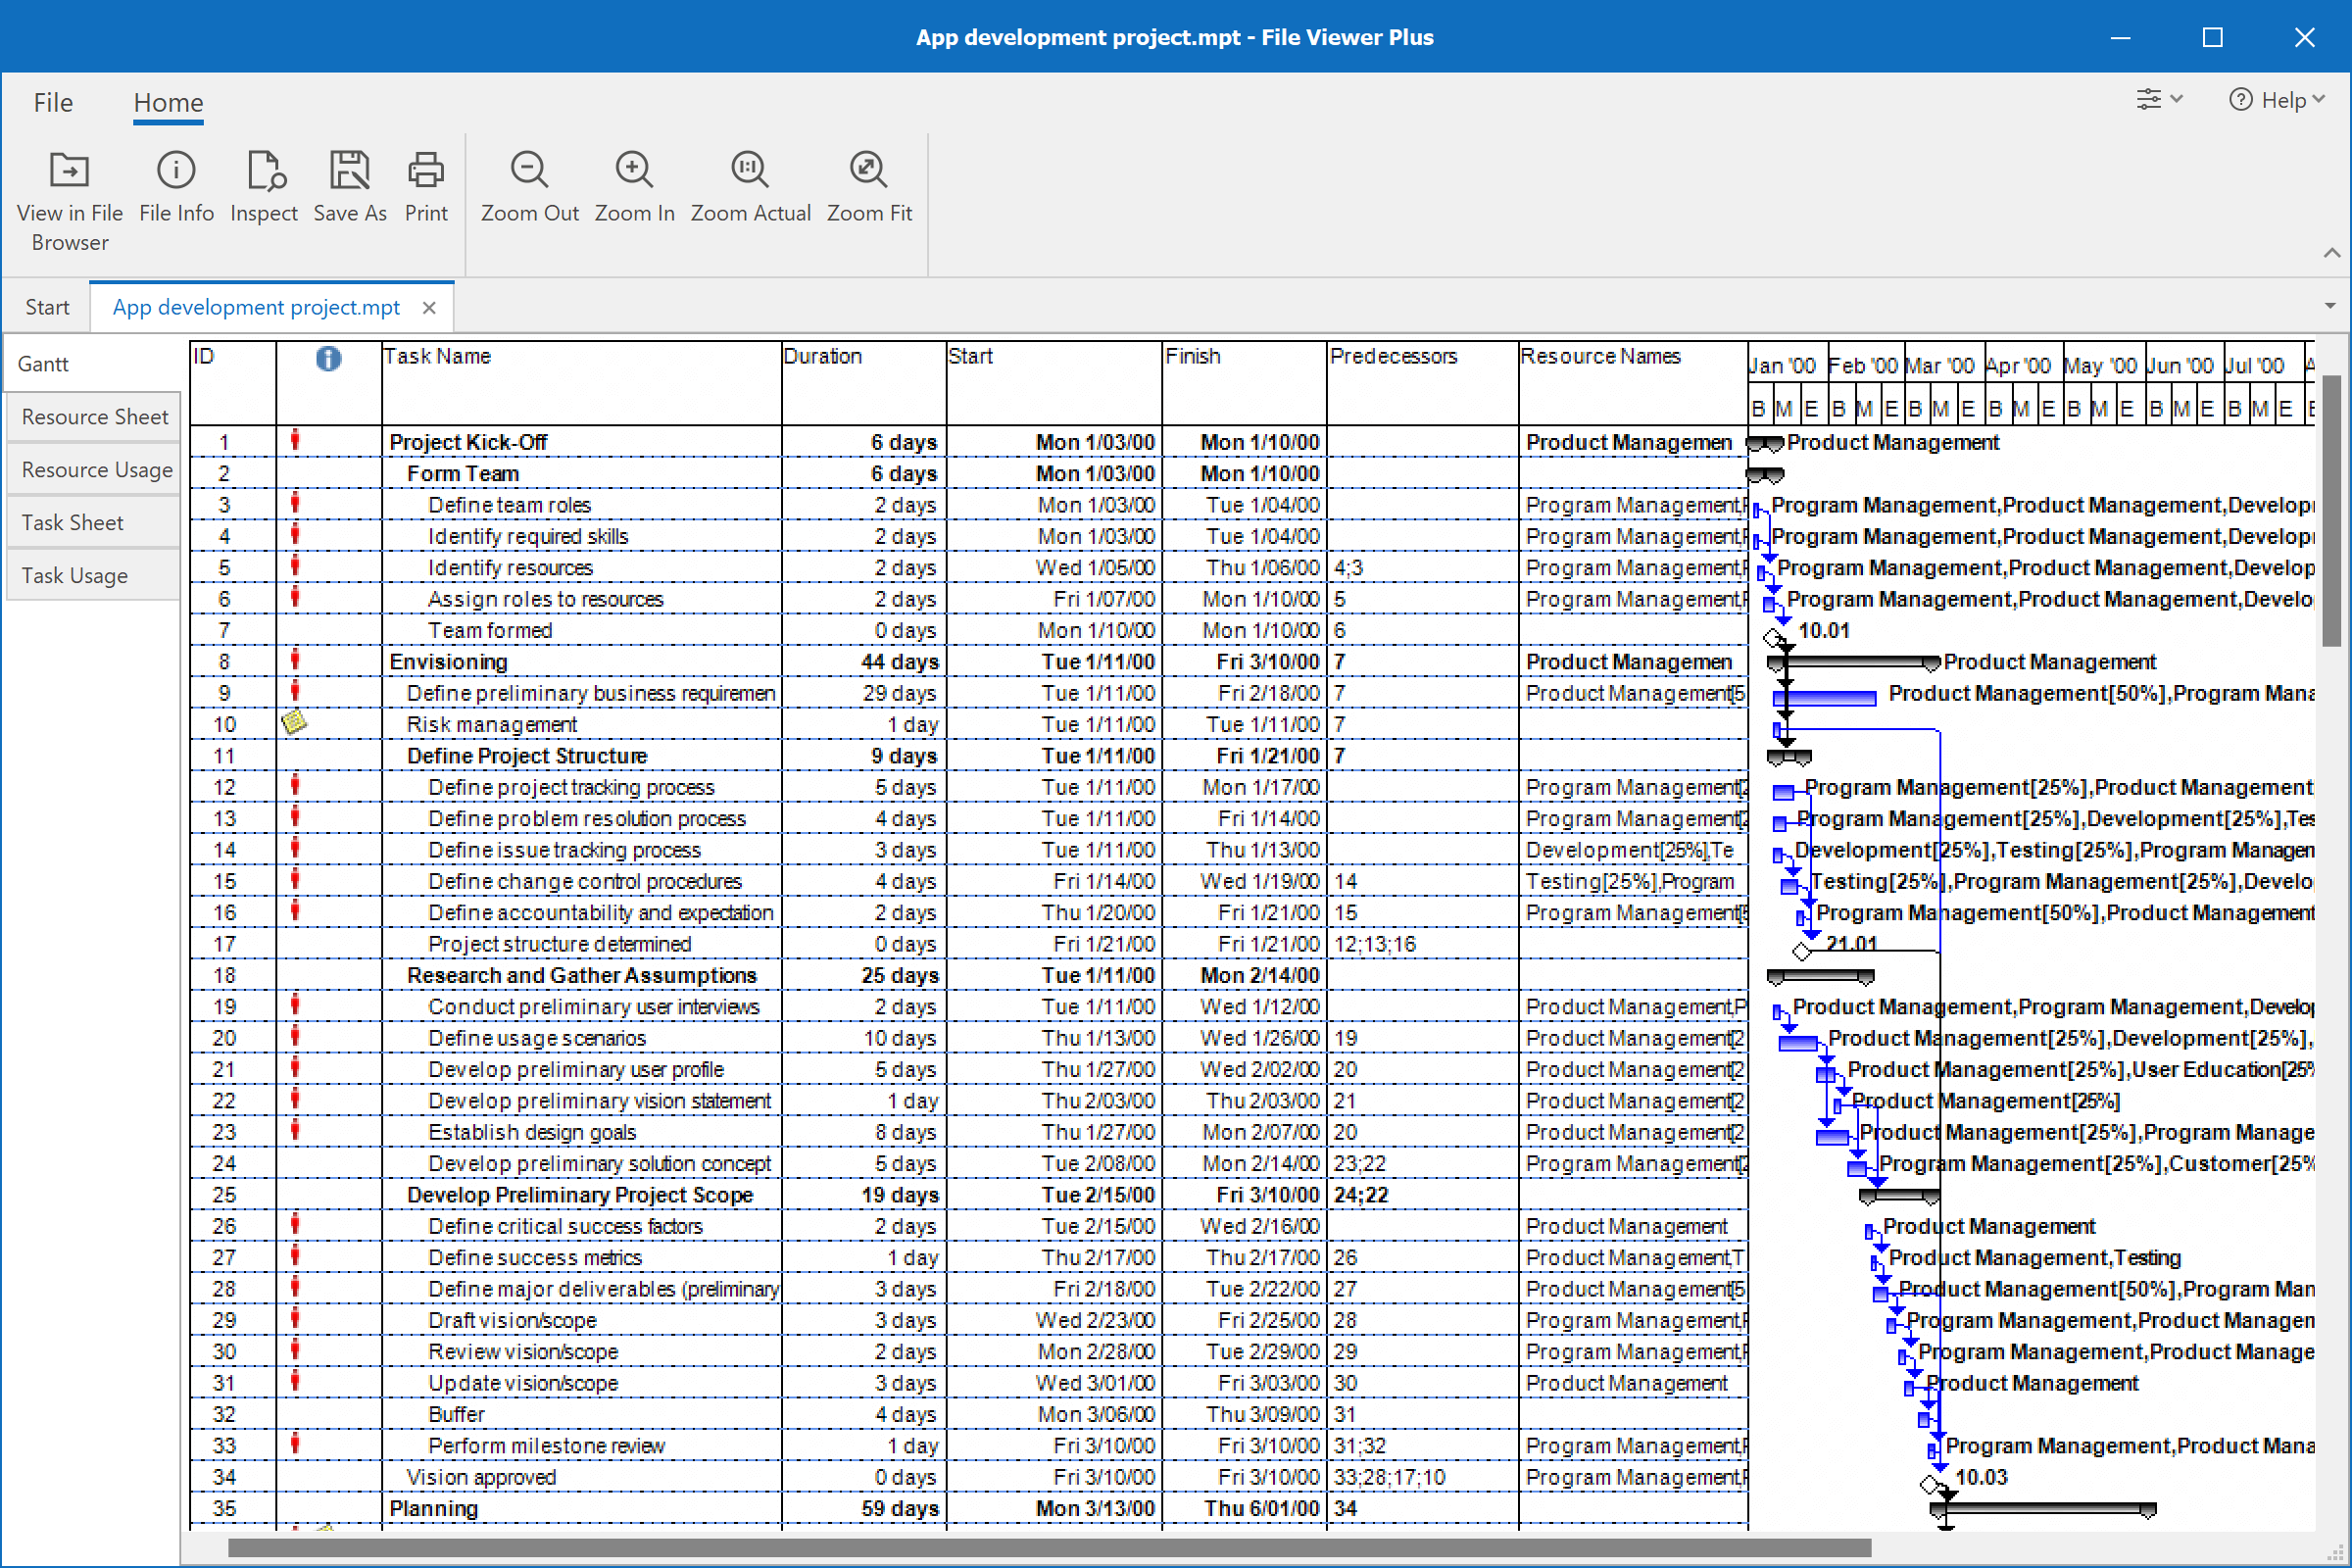2352x1568 pixels.
Task: Click the note indicator on Risk management row
Action: coord(295,723)
